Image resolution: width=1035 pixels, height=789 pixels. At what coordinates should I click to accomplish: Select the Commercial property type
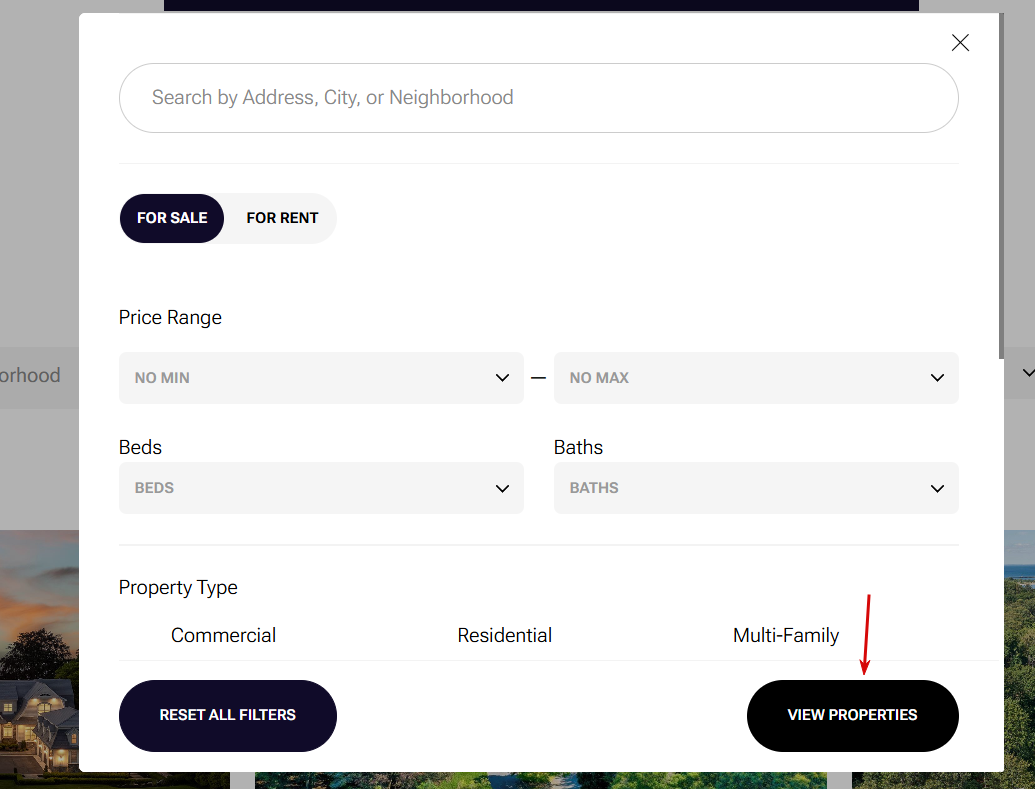[223, 635]
